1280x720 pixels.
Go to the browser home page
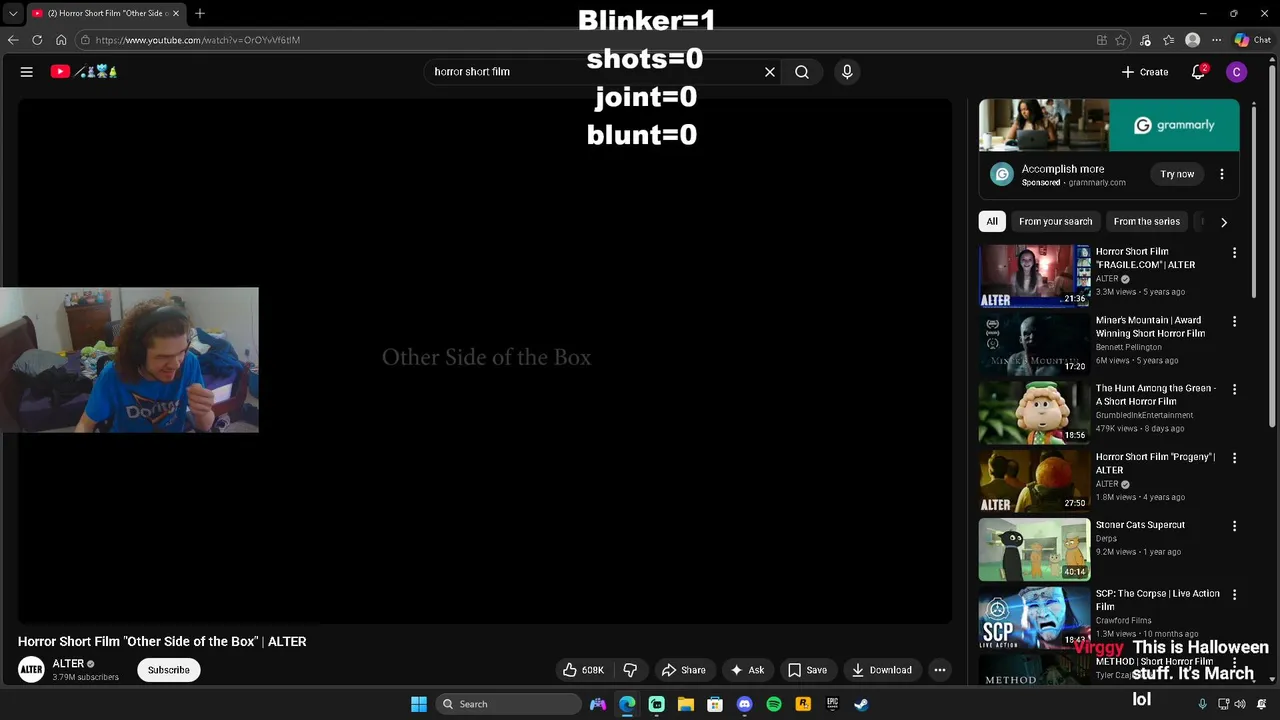(x=61, y=40)
